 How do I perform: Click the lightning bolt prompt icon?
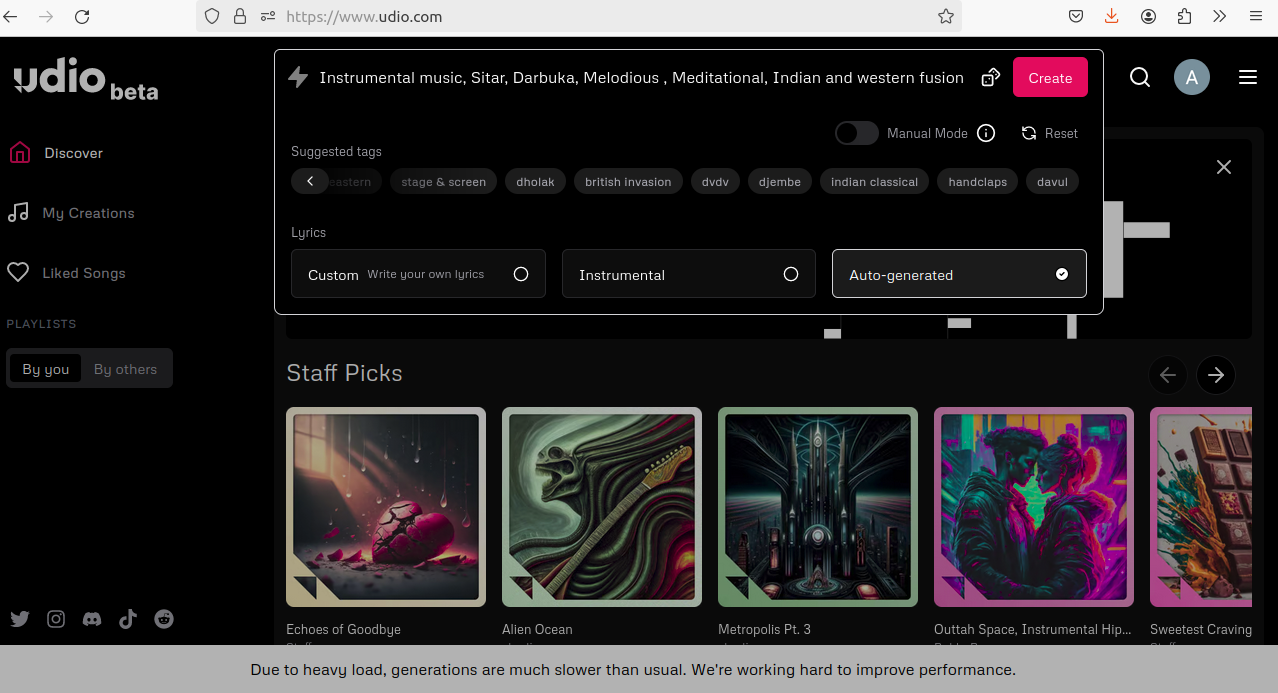click(x=298, y=77)
